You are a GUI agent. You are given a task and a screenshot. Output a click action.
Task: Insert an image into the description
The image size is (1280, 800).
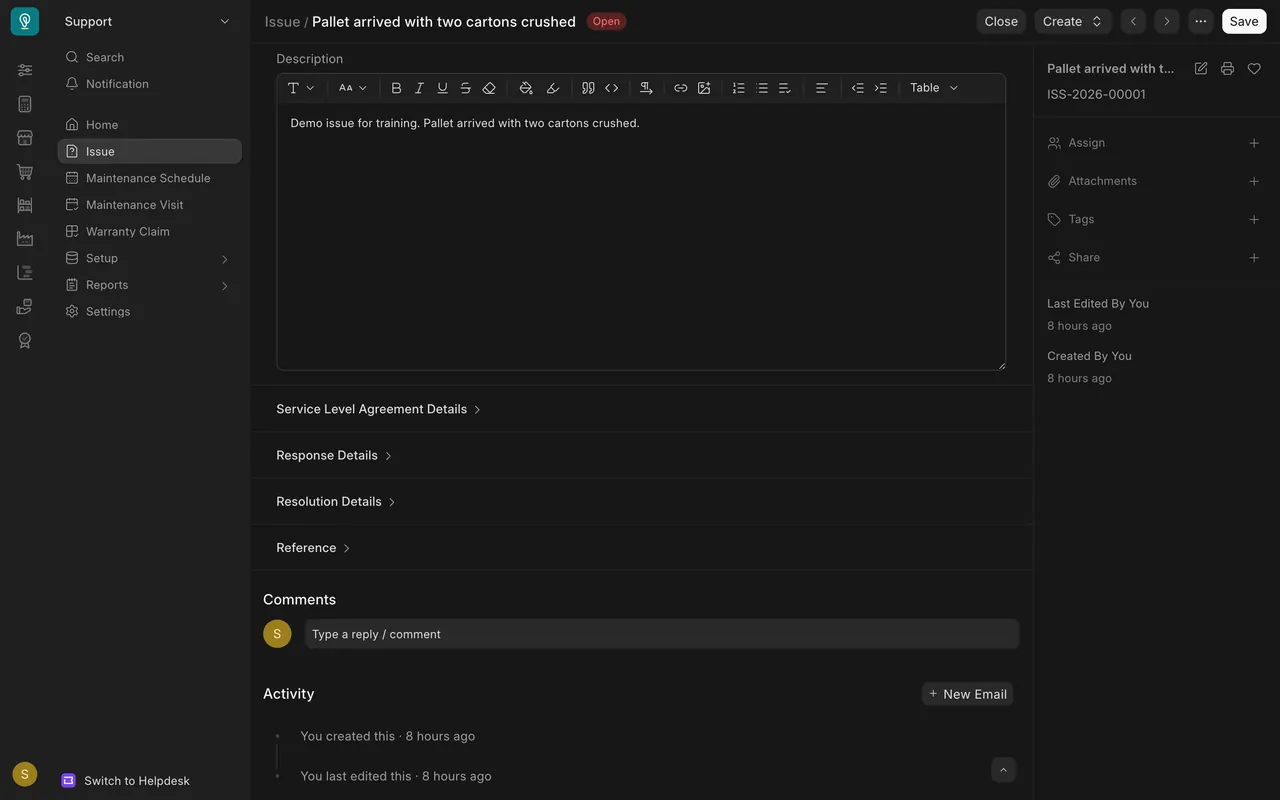(704, 88)
